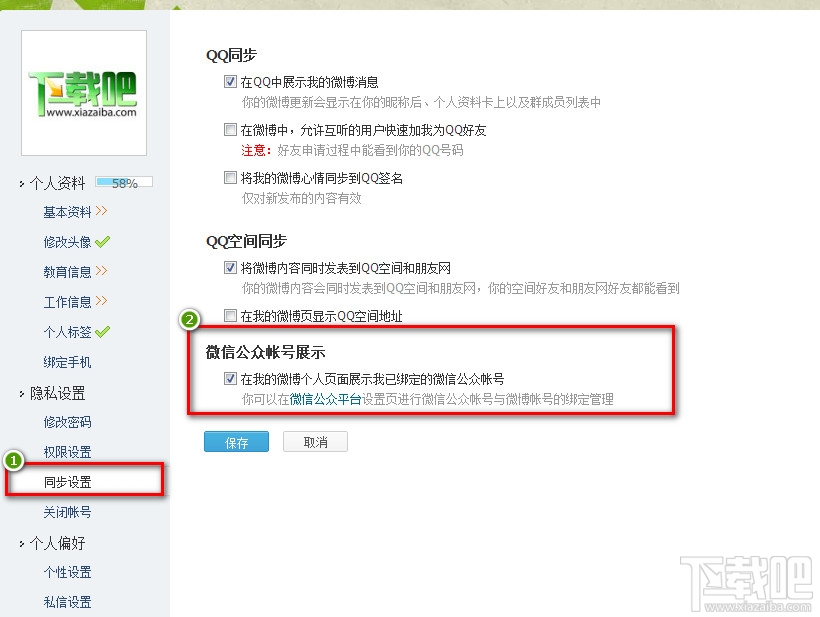
Task: Select 关闭帐号 (Close Account) option
Action: (x=67, y=512)
